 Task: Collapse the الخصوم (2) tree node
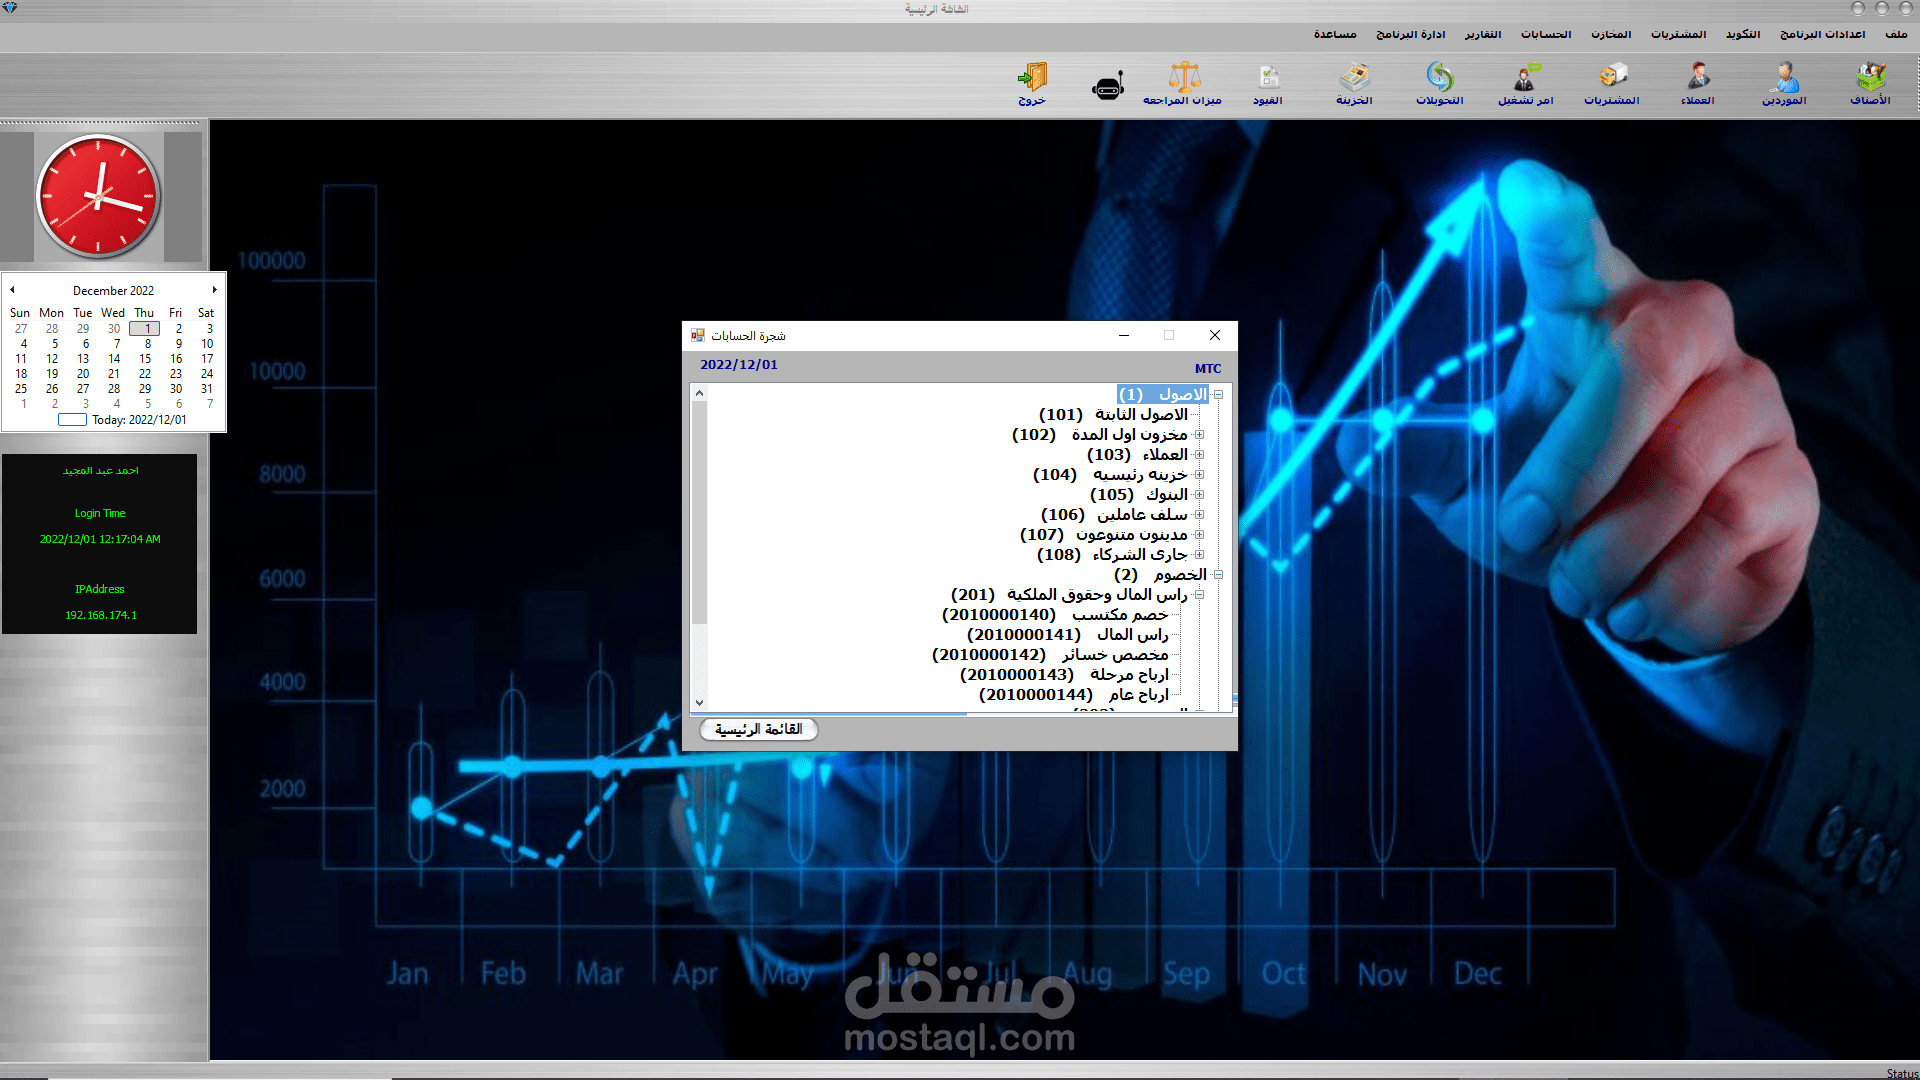pos(1218,575)
